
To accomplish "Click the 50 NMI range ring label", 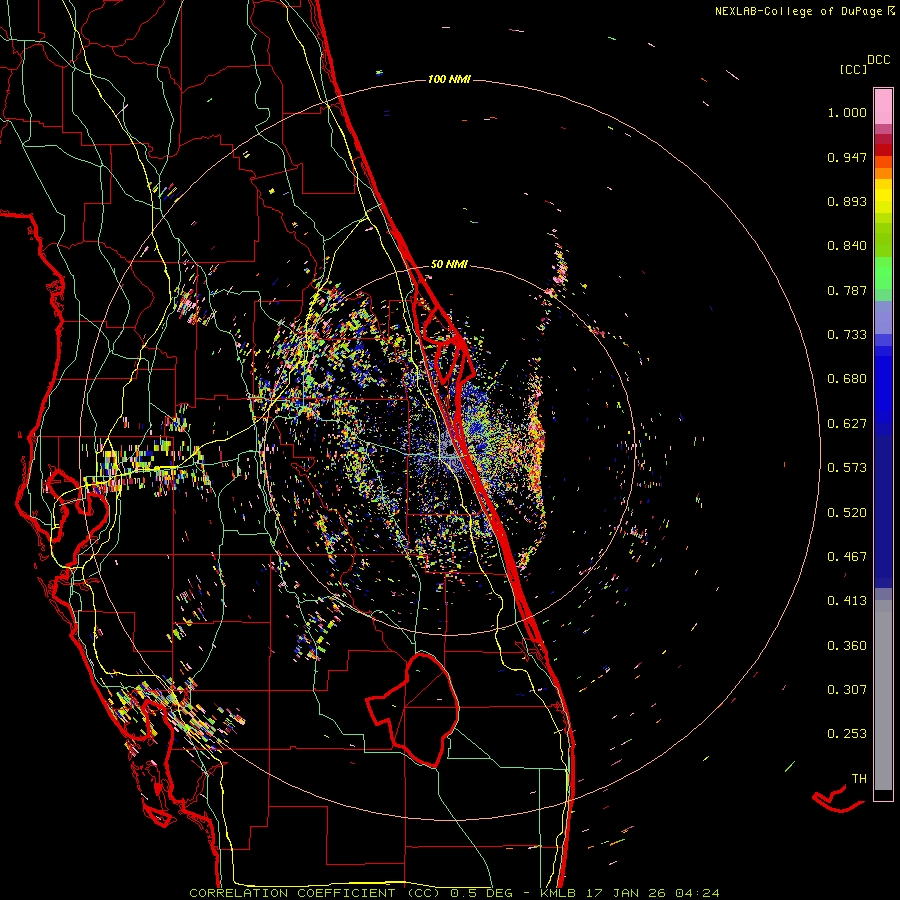I will pyautogui.click(x=449, y=264).
